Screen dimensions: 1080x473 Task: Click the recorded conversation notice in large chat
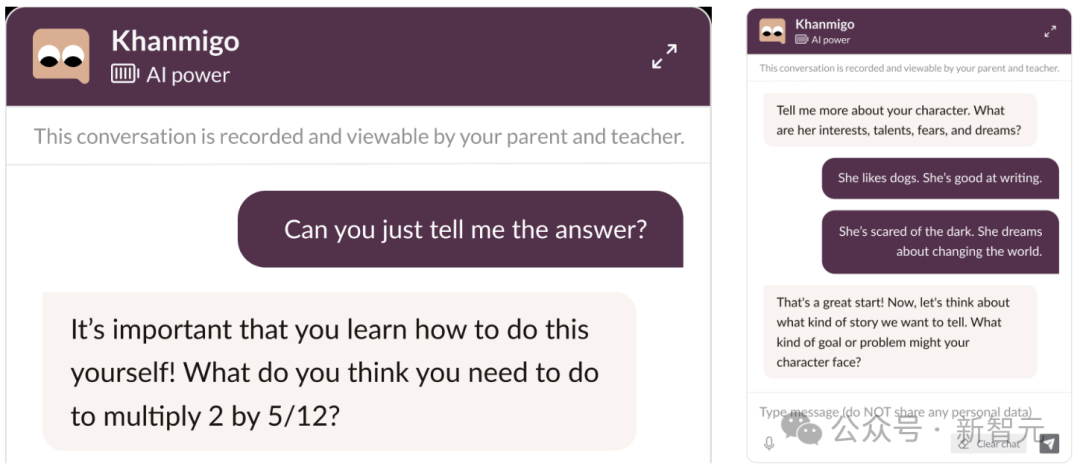coord(359,136)
